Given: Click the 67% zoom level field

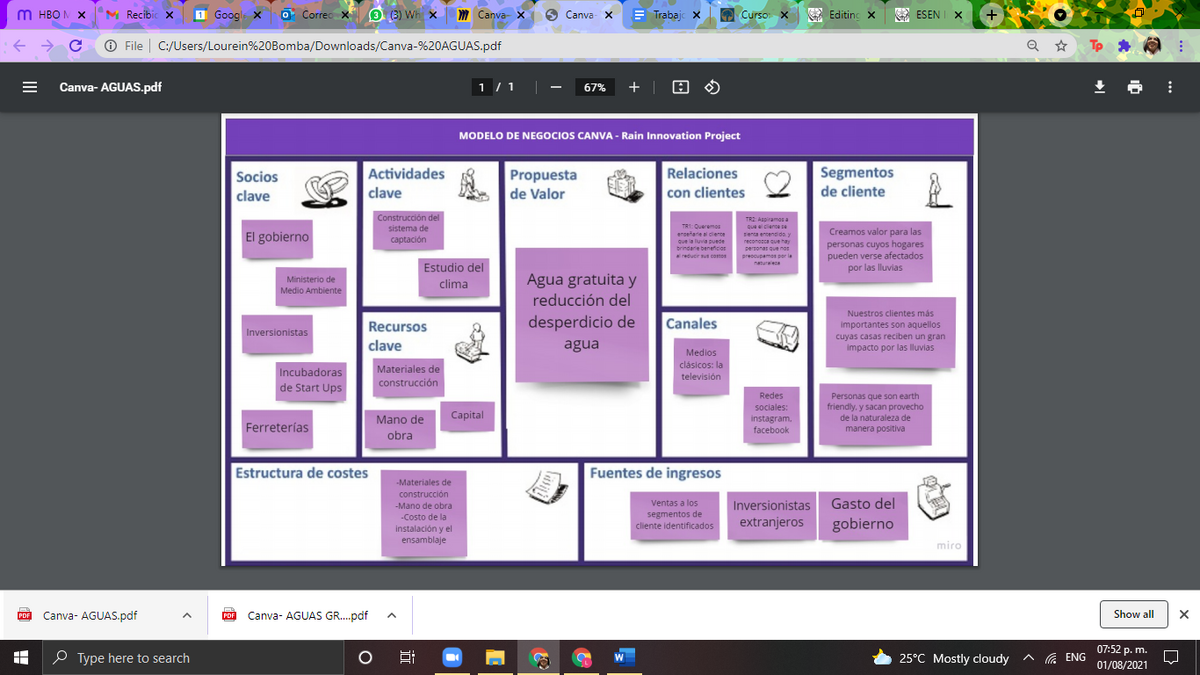Looking at the screenshot, I should coord(594,87).
